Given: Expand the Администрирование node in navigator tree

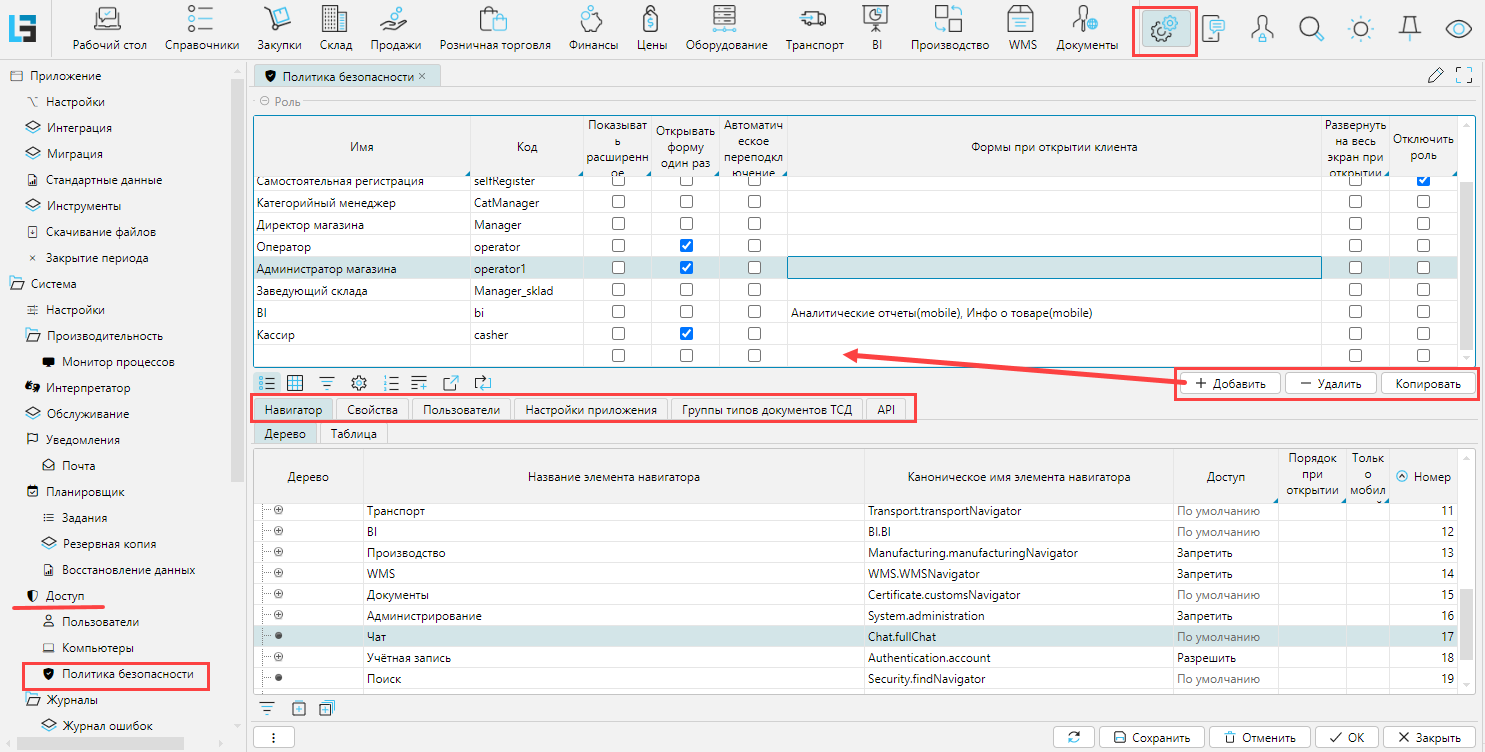Looking at the screenshot, I should (278, 615).
